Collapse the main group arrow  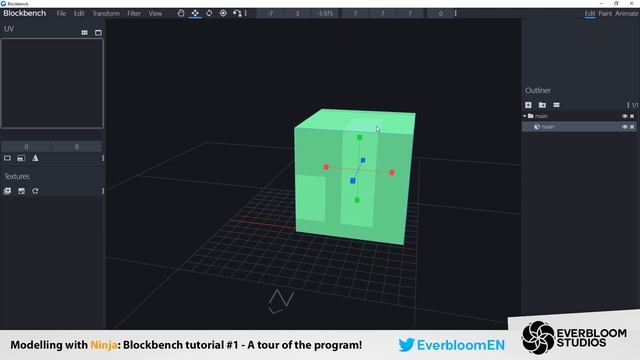[524, 116]
